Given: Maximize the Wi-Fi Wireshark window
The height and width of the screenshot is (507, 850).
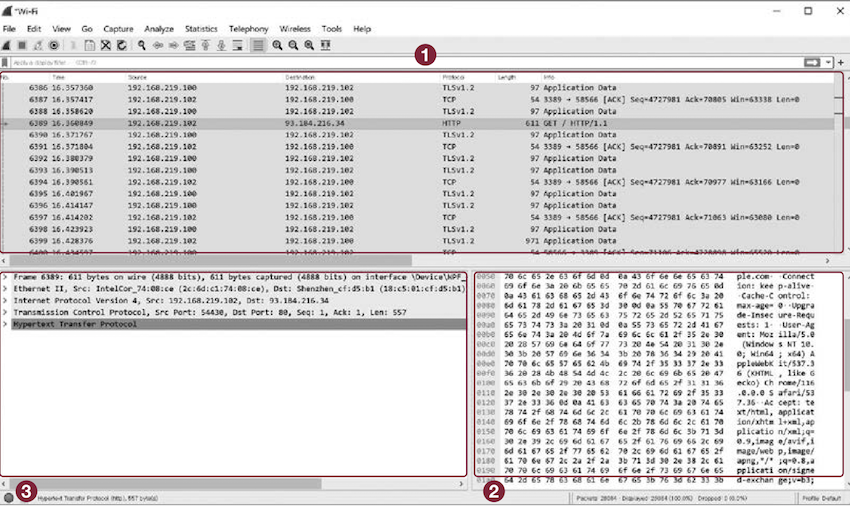Looking at the screenshot, I should (808, 11).
